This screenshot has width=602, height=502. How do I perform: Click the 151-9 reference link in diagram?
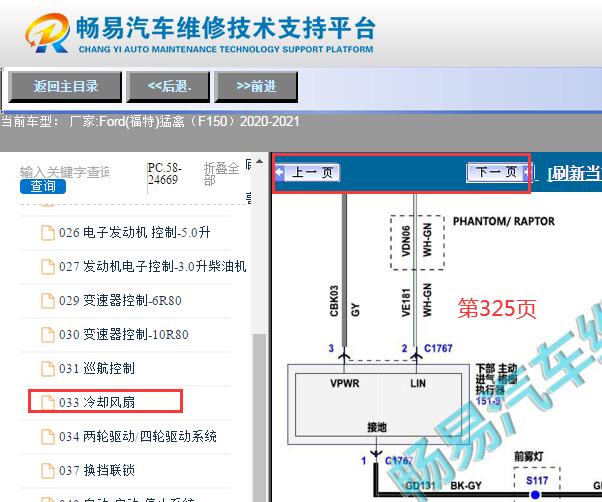pyautogui.click(x=488, y=401)
